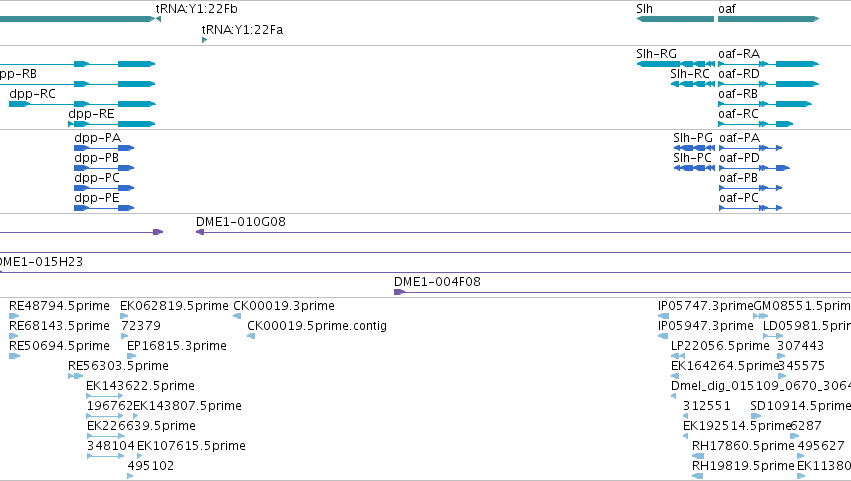
Task: Click the tRNA:Y1:22Fb arrow glyph
Action: [x=158, y=19]
